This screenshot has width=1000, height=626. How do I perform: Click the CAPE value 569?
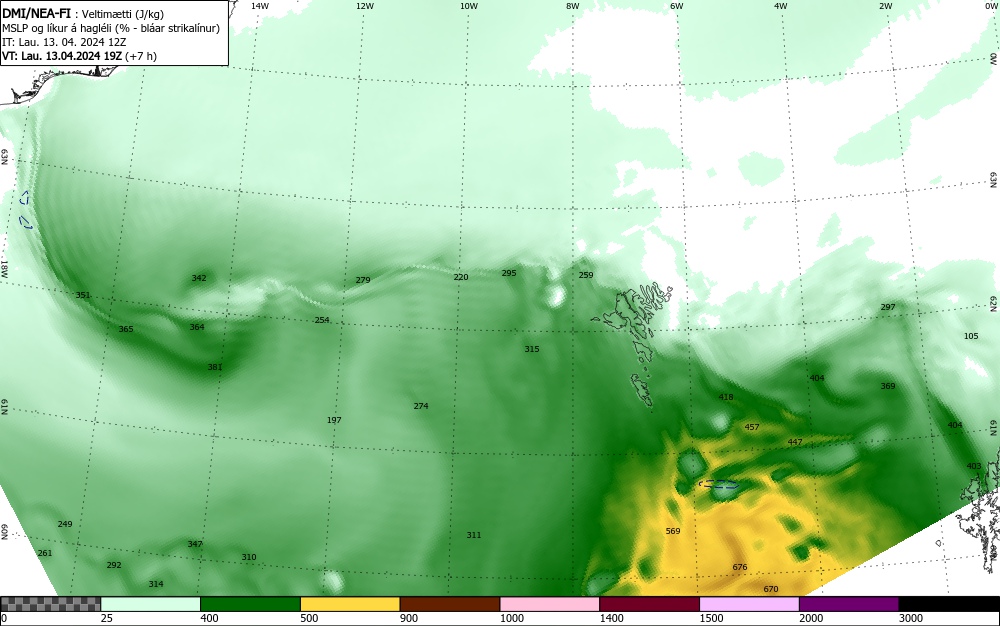(673, 531)
